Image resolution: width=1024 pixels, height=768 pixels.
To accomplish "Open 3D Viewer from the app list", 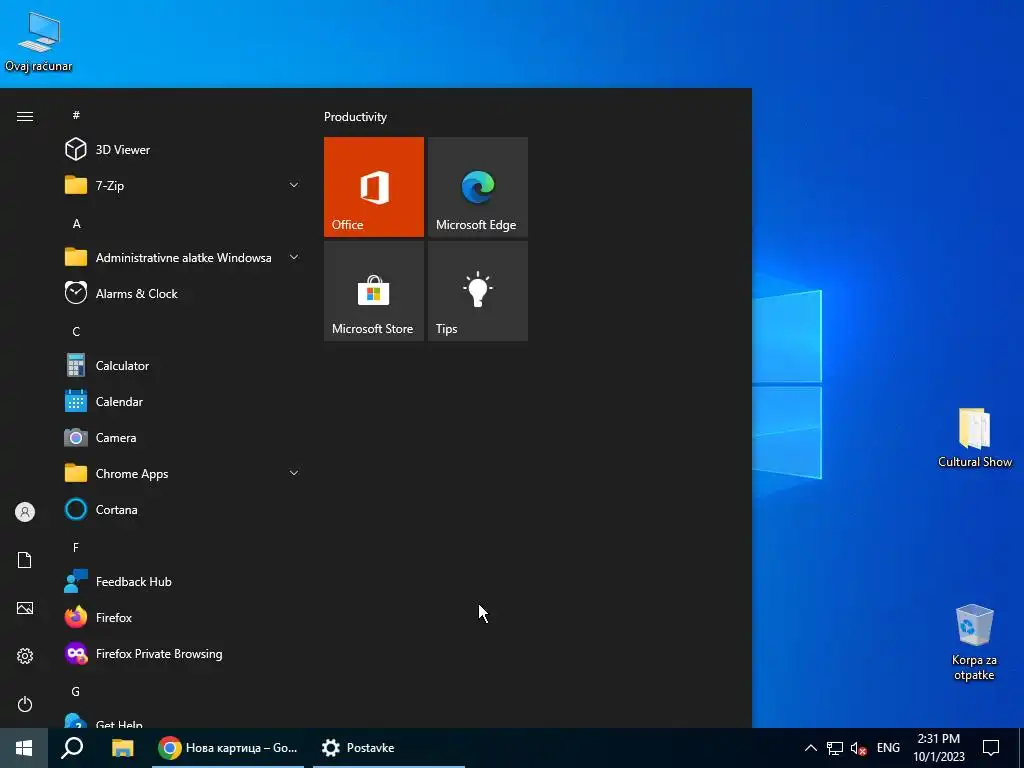I will (183, 150).
